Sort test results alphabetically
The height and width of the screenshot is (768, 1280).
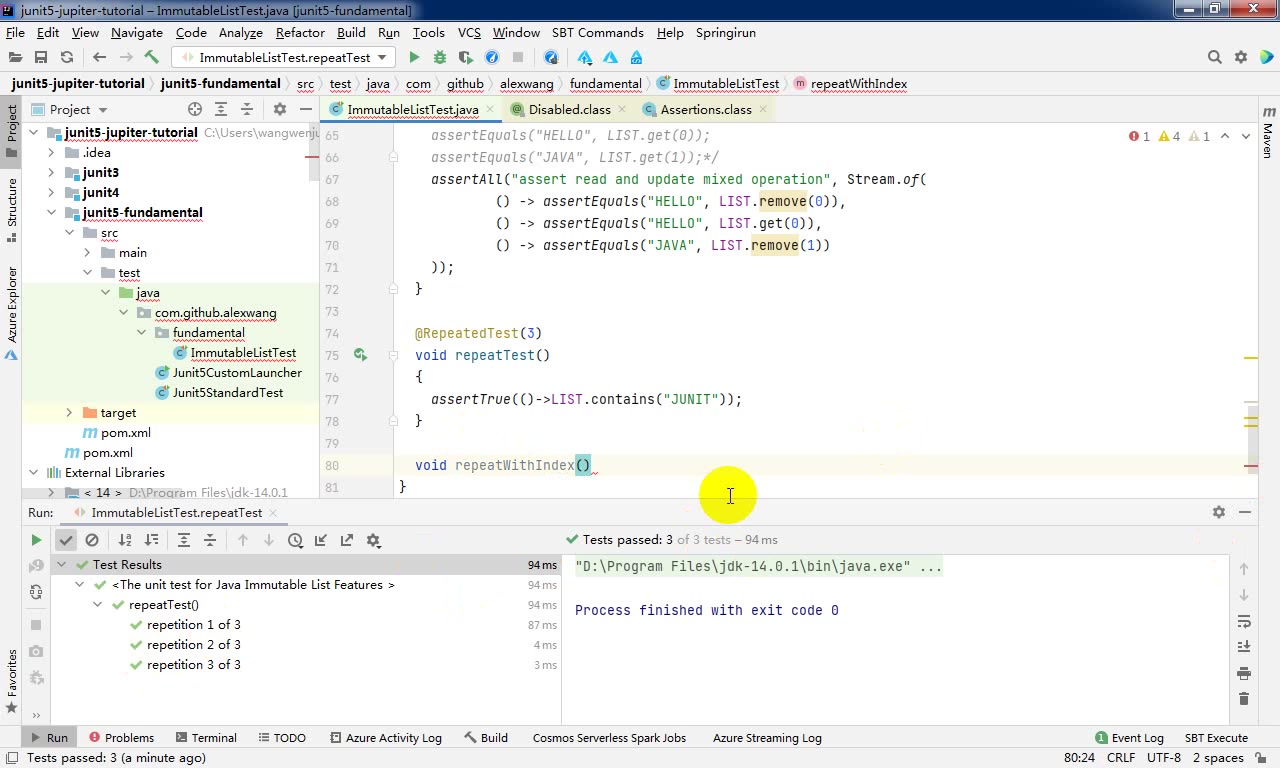click(125, 540)
